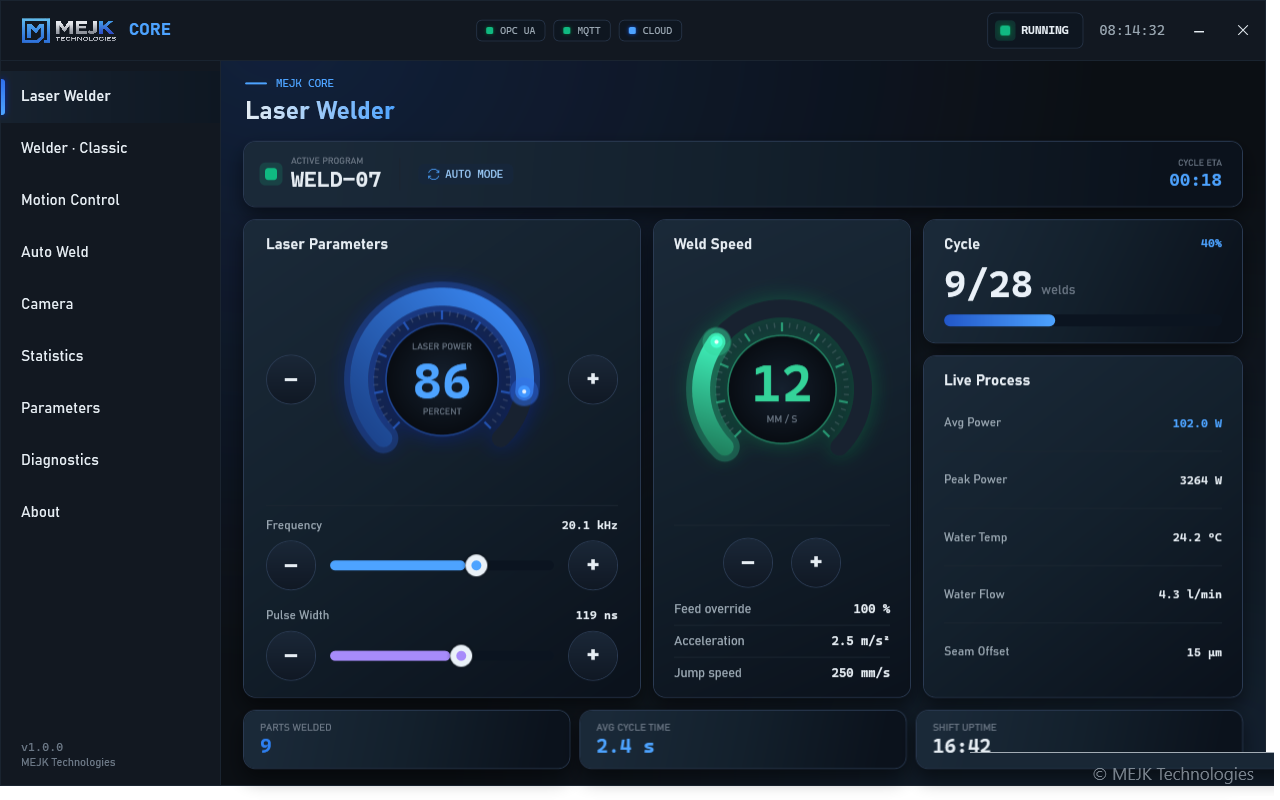Open the Laser Welder page
This screenshot has width=1280, height=800.
110,96
